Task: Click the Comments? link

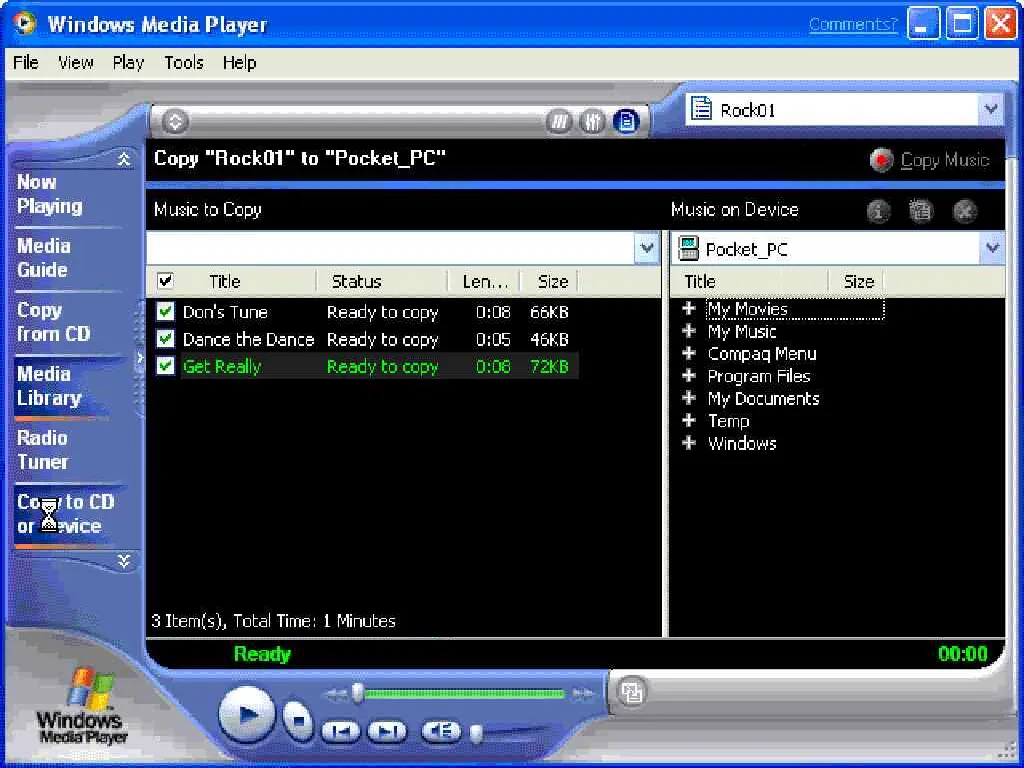Action: 854,24
